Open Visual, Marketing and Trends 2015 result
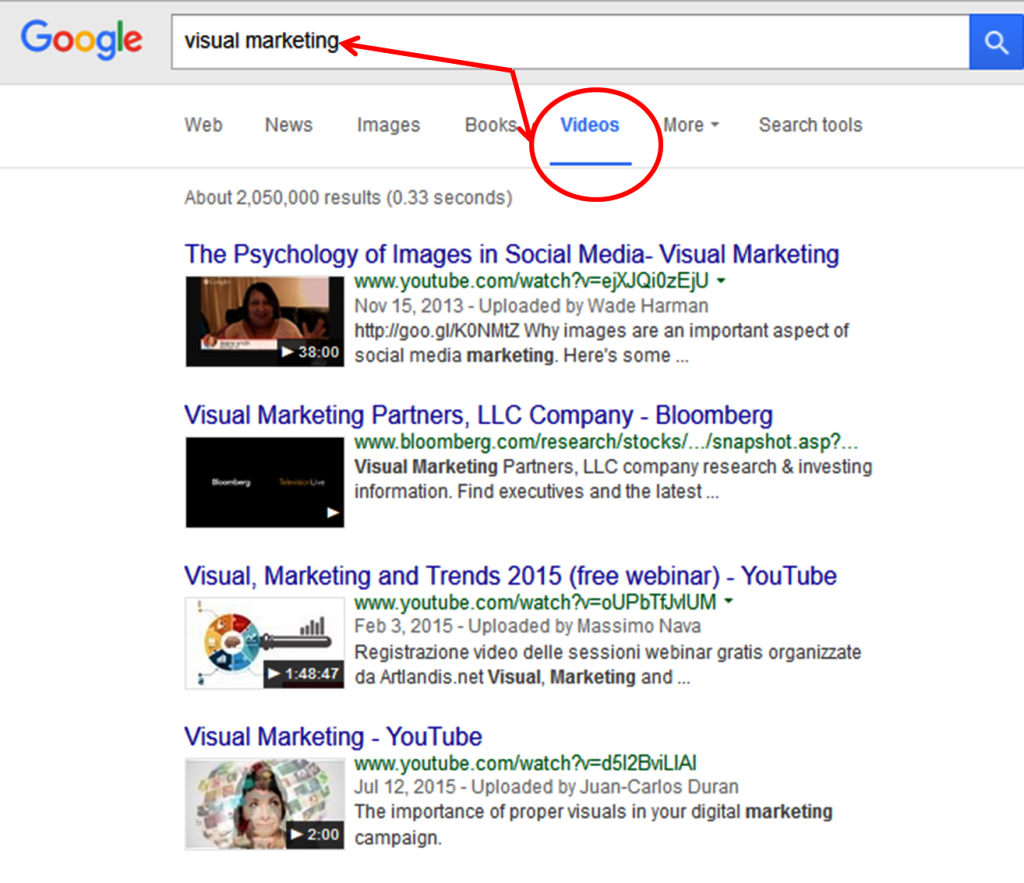1024x883 pixels. (510, 576)
